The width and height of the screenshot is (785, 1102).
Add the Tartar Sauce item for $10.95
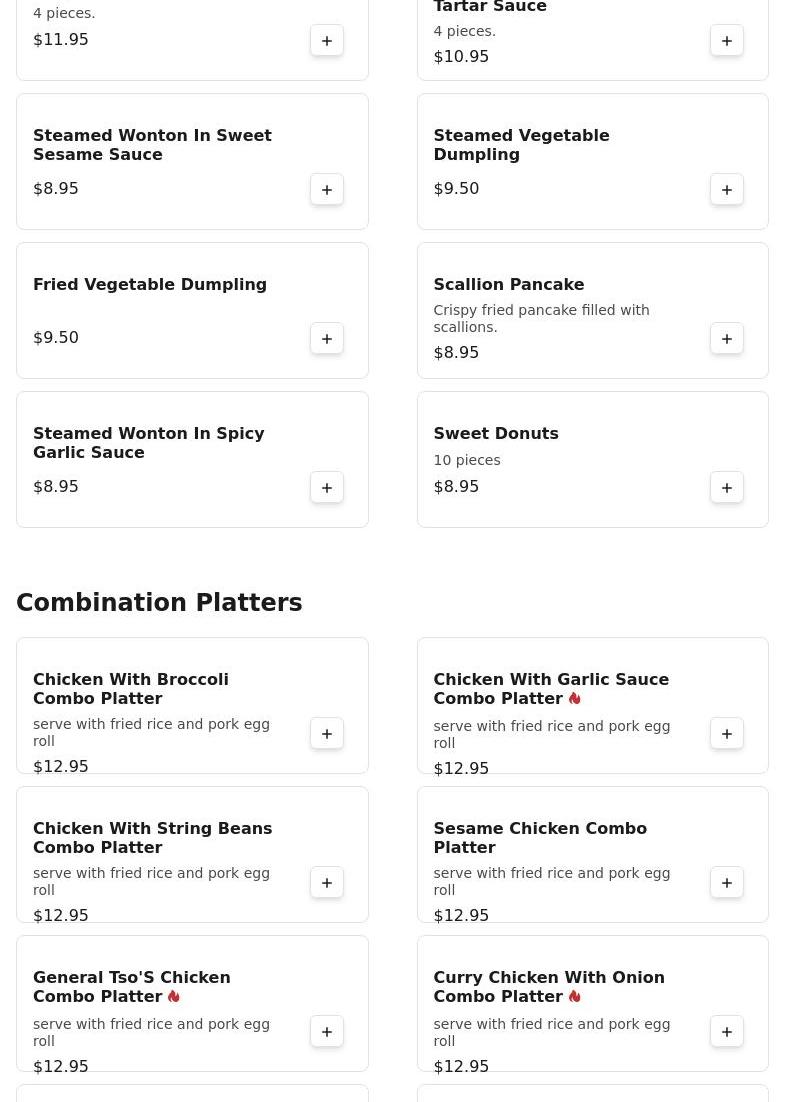pos(727,40)
